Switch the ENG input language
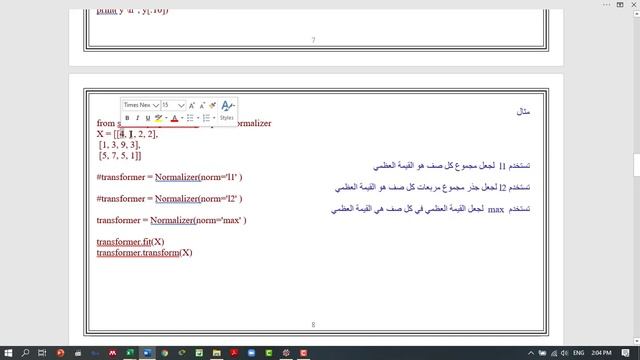 578,353
